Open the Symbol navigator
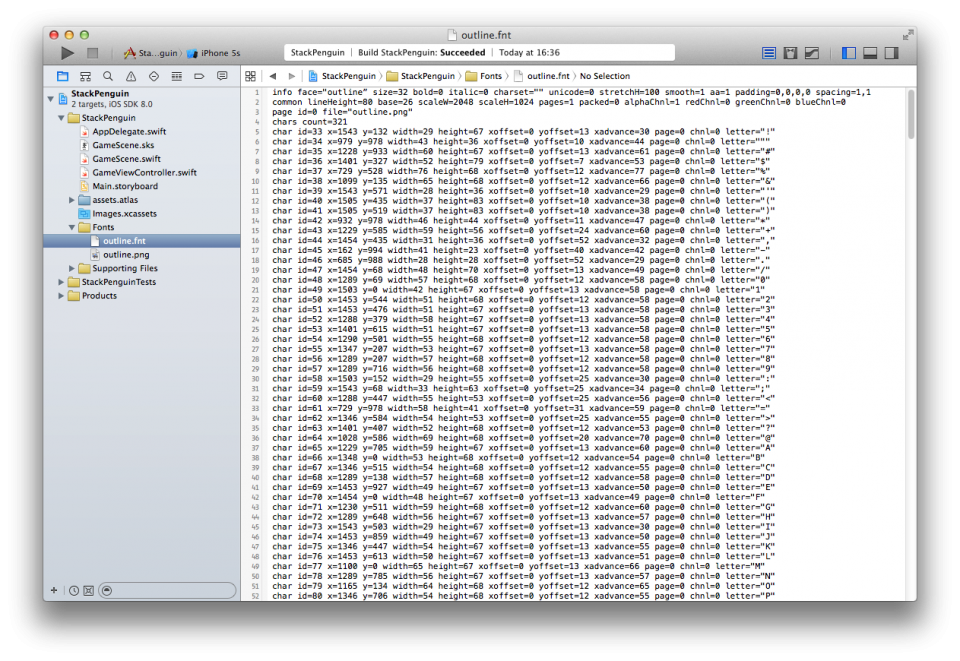Image resolution: width=960 pixels, height=661 pixels. click(x=84, y=75)
